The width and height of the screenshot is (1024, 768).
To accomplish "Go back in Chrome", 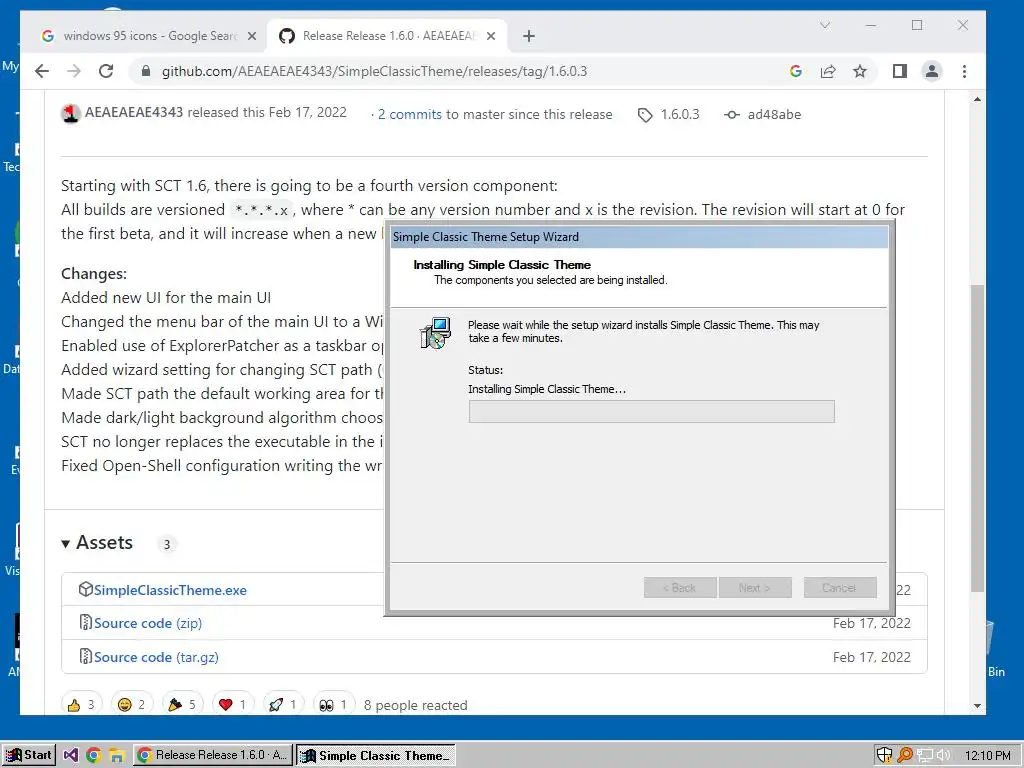I will point(42,71).
